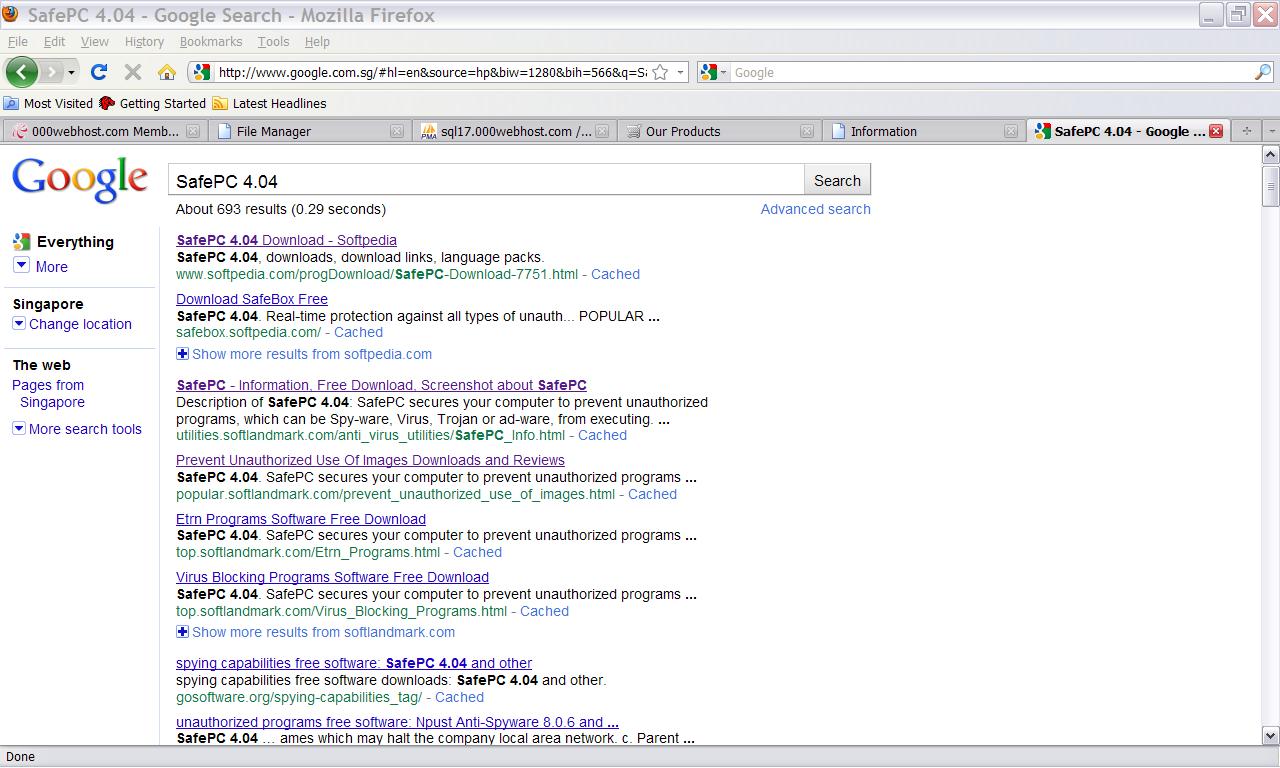Open the Tools menu
The image size is (1280, 768).
(273, 41)
